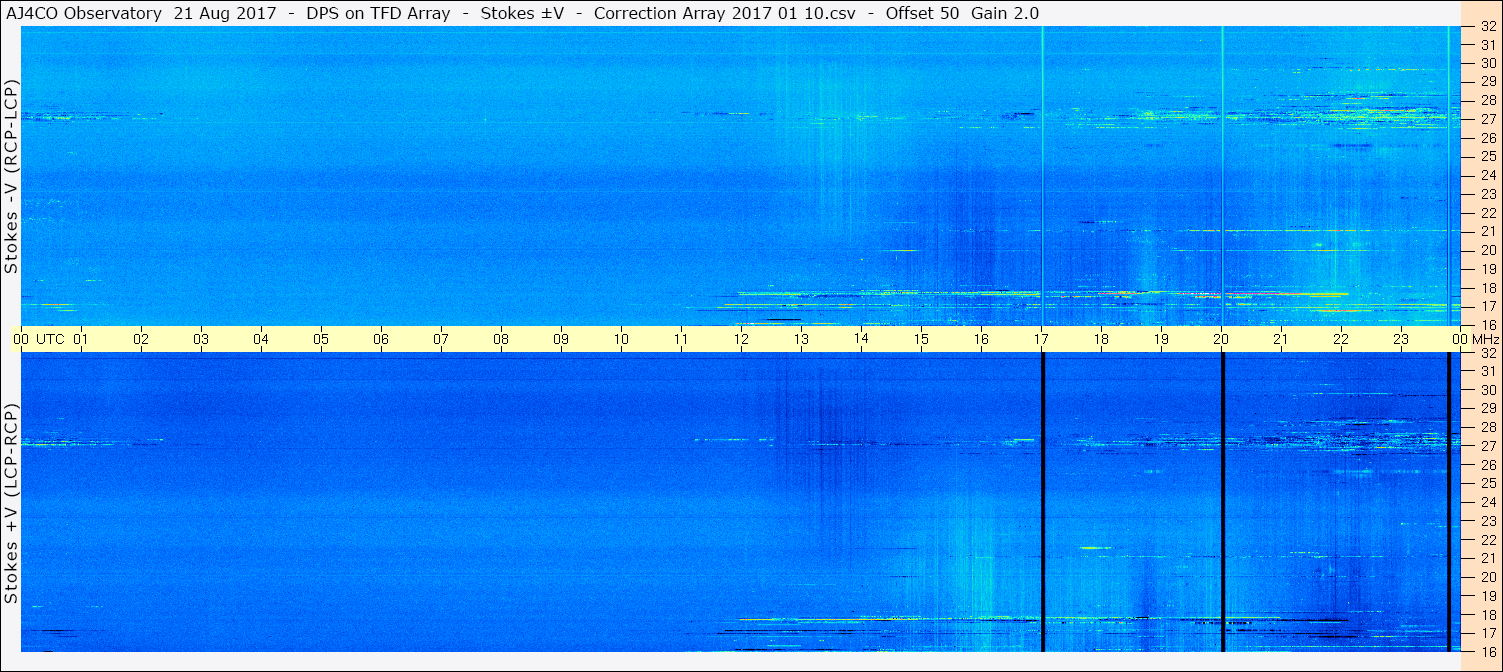Click "Correction Array 2017 01 10.csv" file name

point(723,13)
